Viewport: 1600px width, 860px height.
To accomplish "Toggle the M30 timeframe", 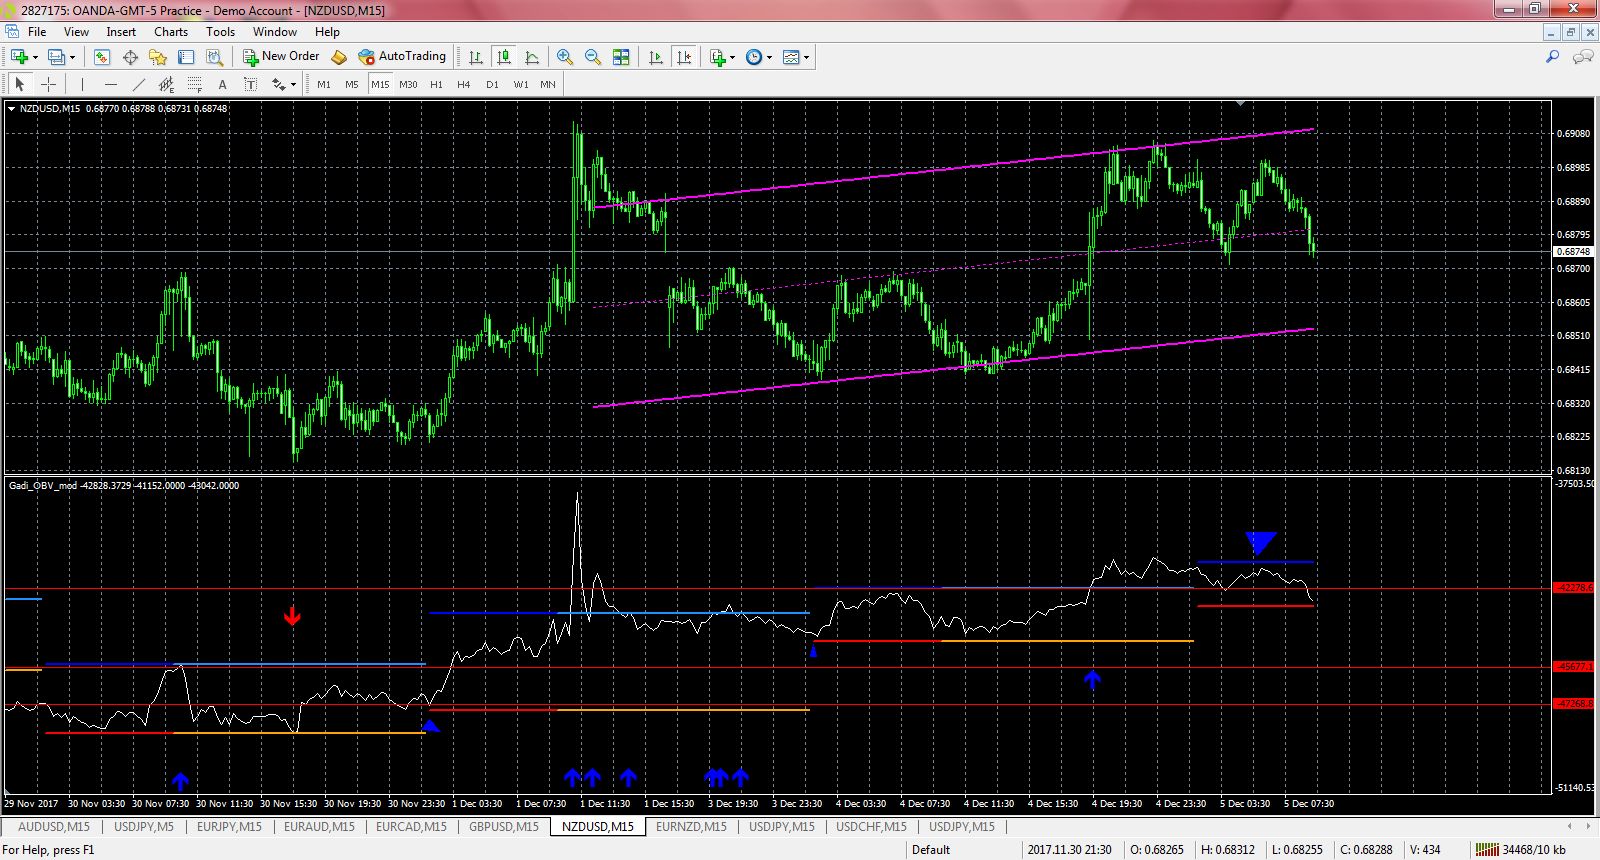I will [x=408, y=84].
